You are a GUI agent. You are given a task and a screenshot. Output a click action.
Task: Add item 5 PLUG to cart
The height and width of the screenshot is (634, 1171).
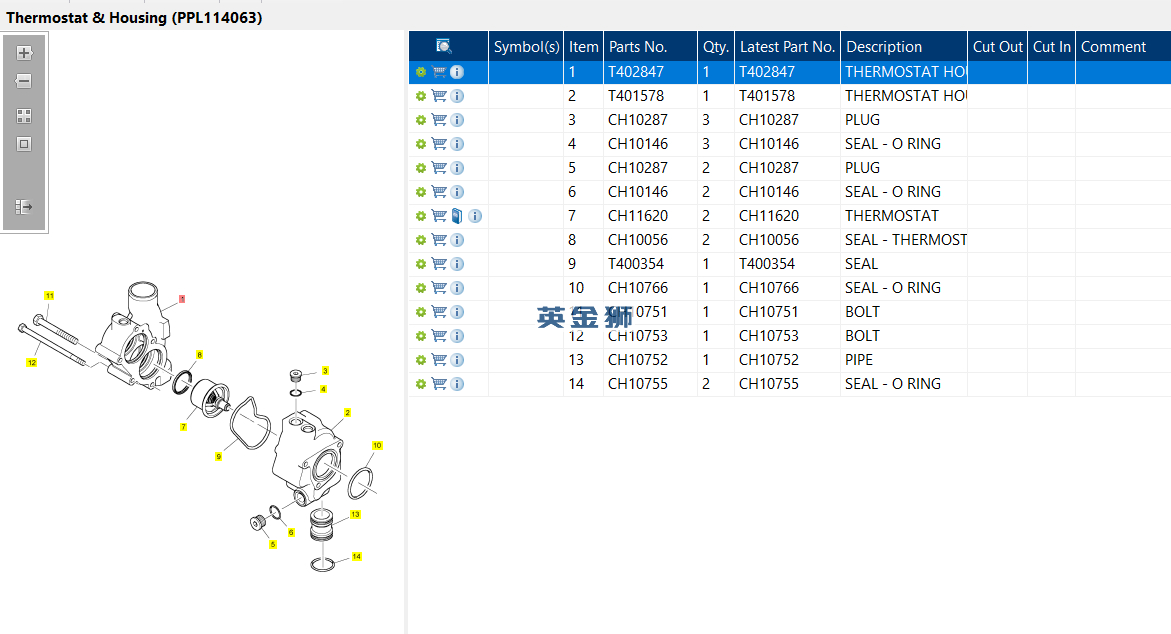coord(439,168)
